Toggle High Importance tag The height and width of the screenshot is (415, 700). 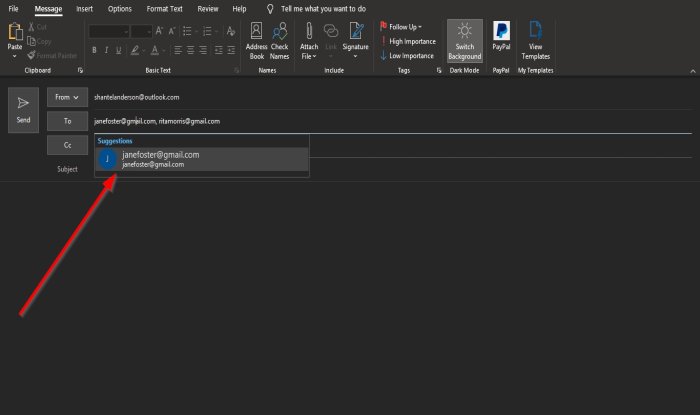(408, 41)
